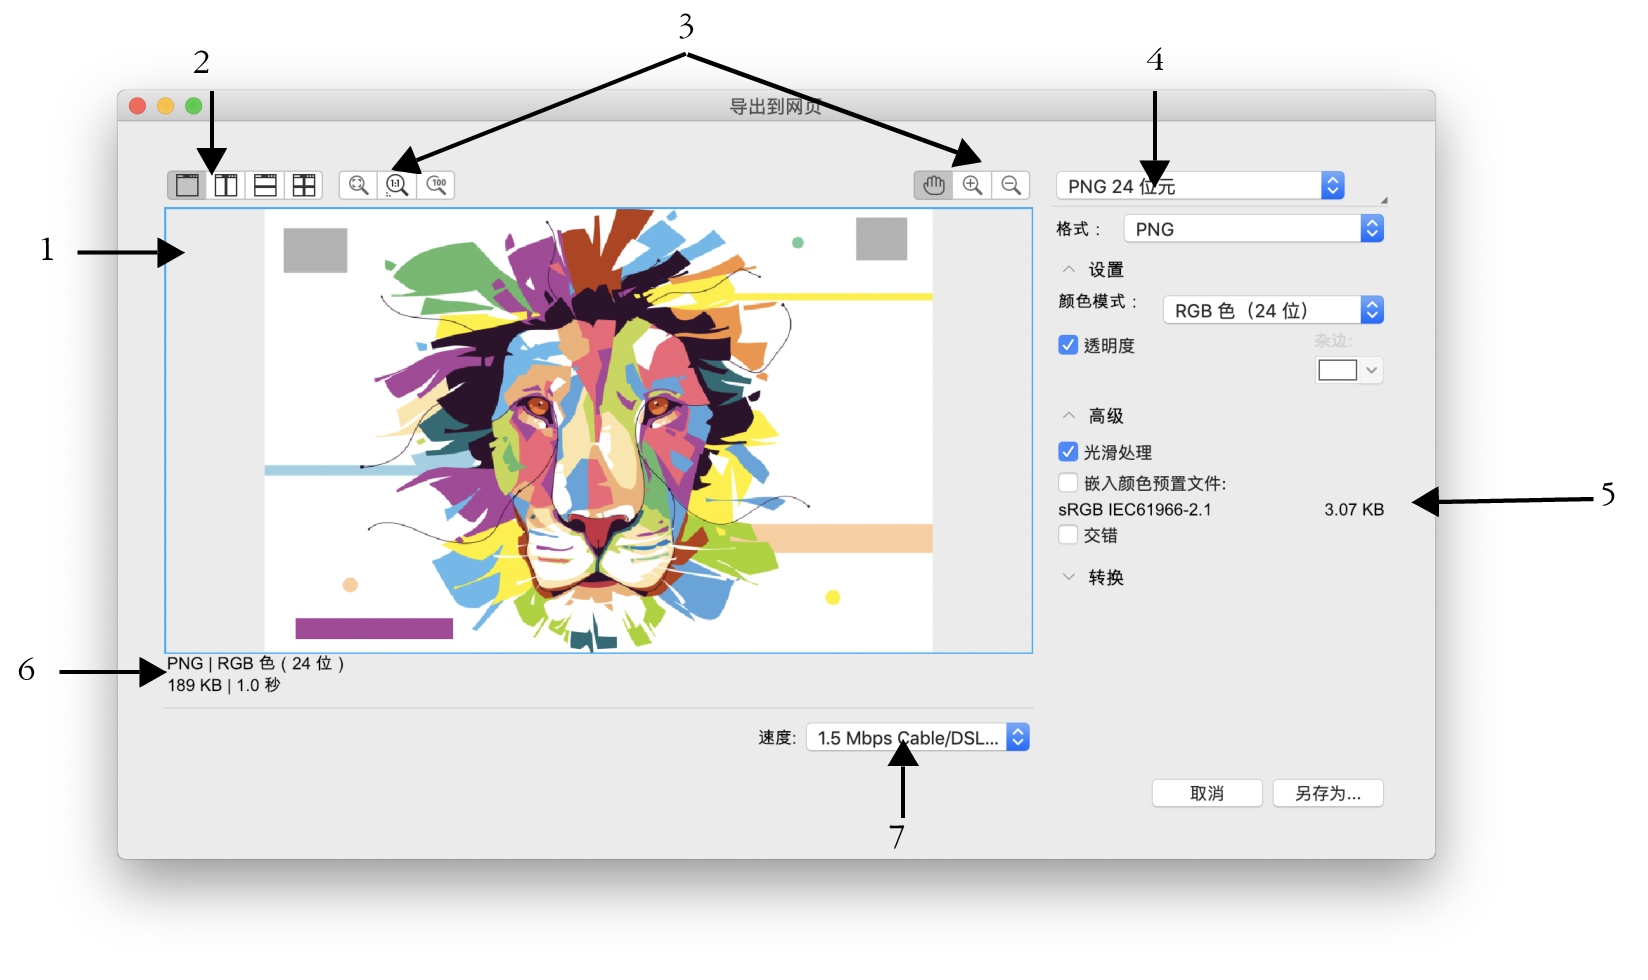Click the zoom out magnifier
1648x980 pixels.
coord(1011,185)
